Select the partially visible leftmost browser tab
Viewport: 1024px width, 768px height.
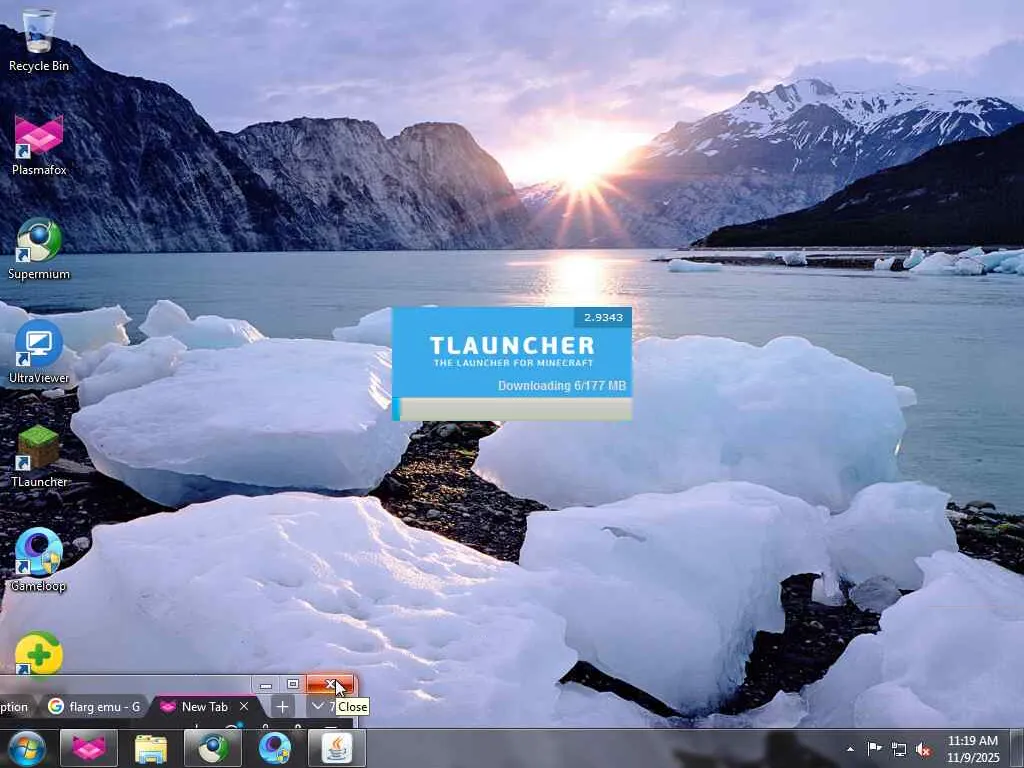tap(14, 707)
